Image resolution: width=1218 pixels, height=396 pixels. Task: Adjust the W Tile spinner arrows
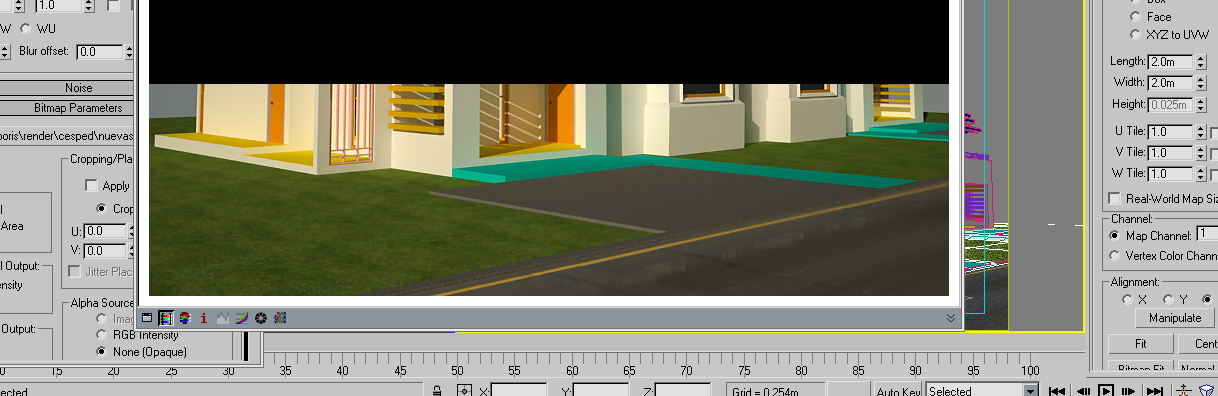(x=1201, y=174)
